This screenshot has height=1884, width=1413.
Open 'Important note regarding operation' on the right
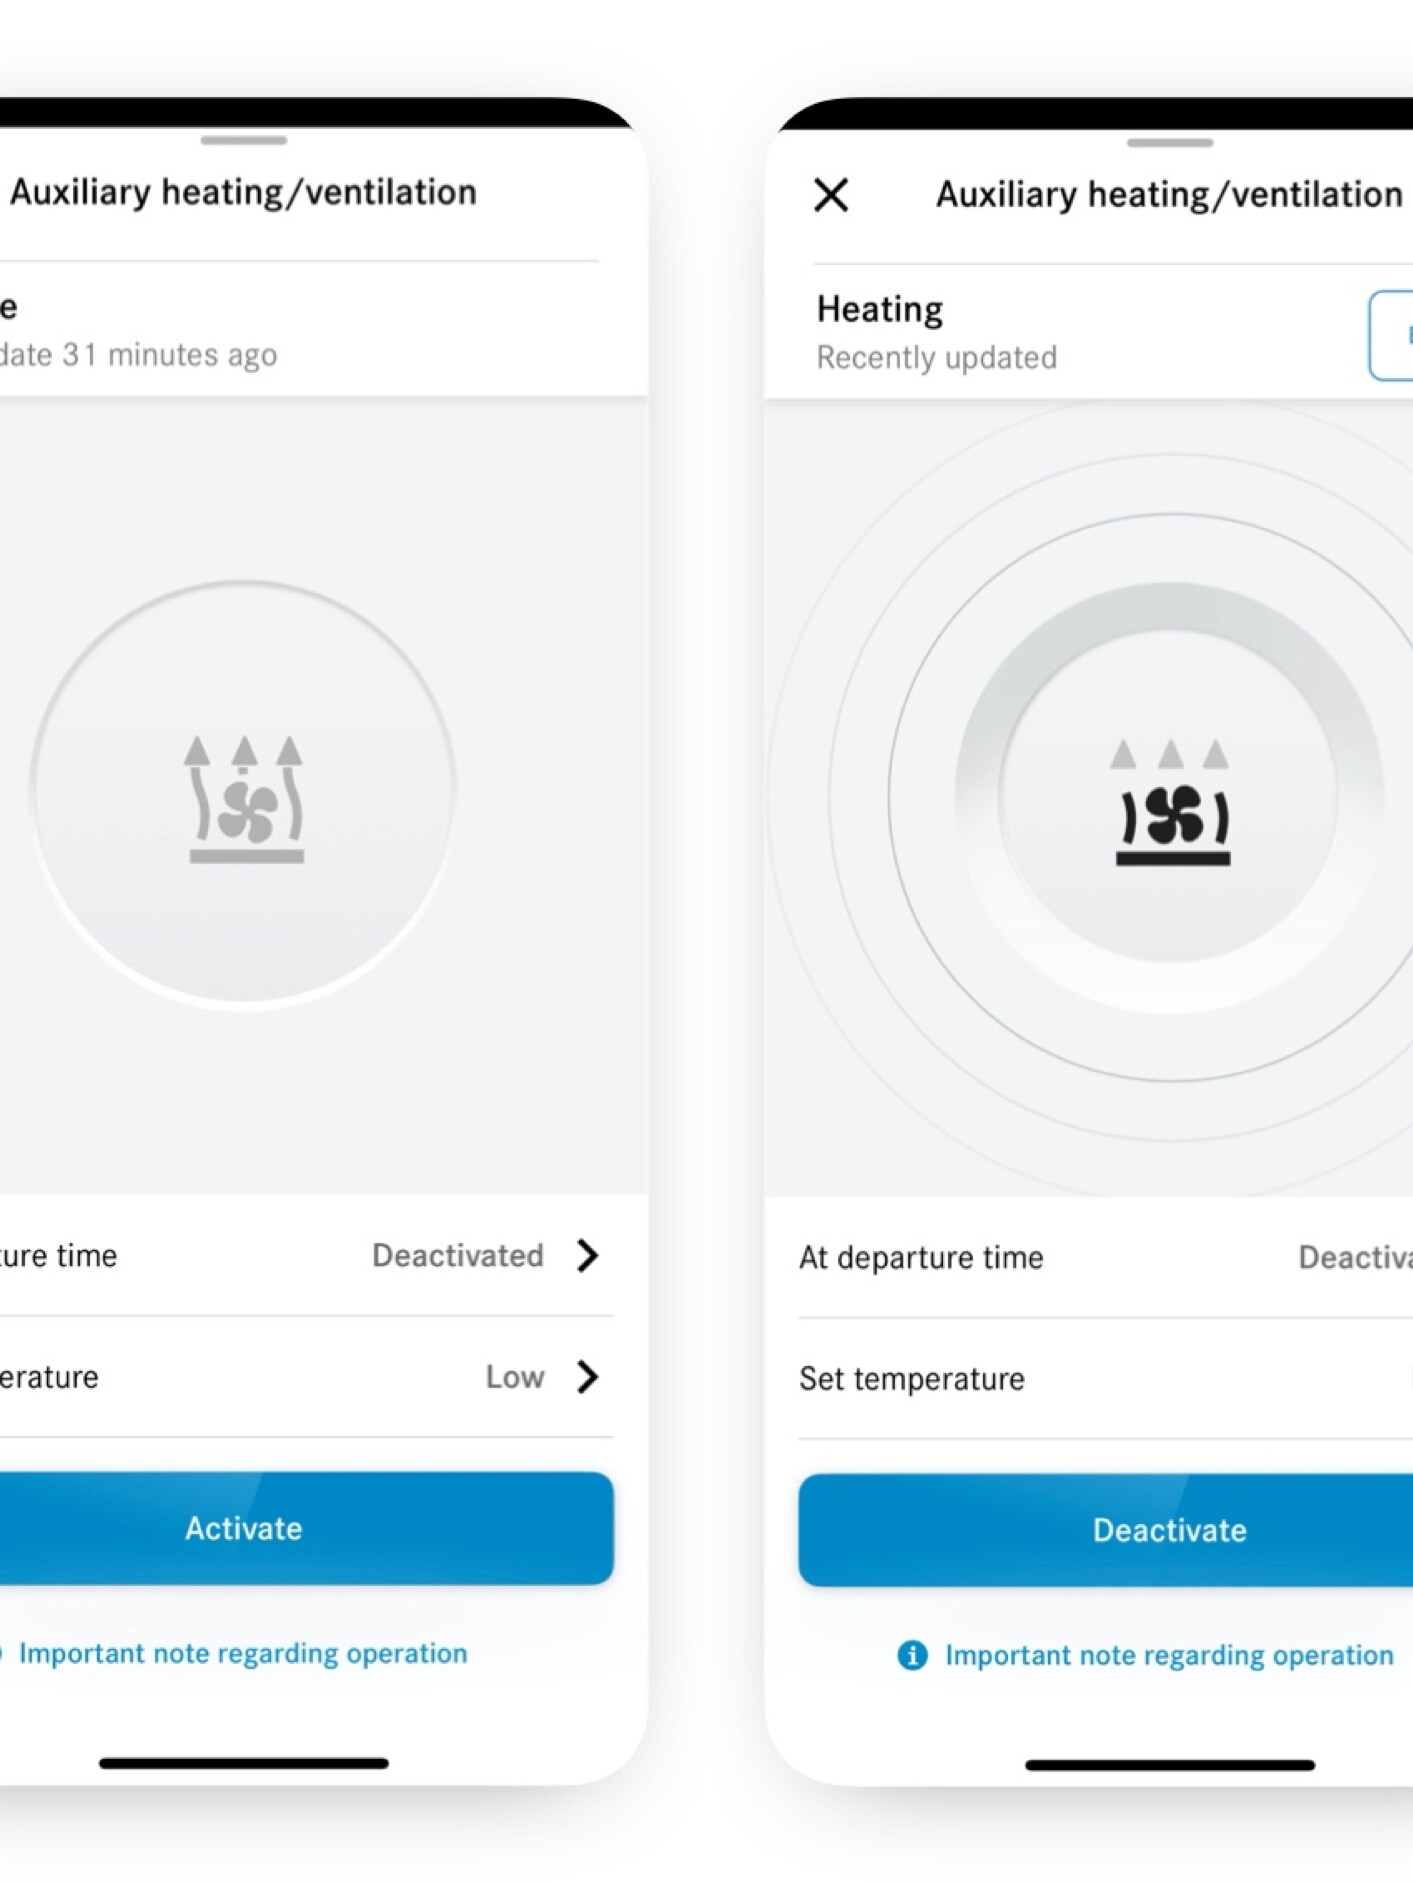coord(1165,1655)
